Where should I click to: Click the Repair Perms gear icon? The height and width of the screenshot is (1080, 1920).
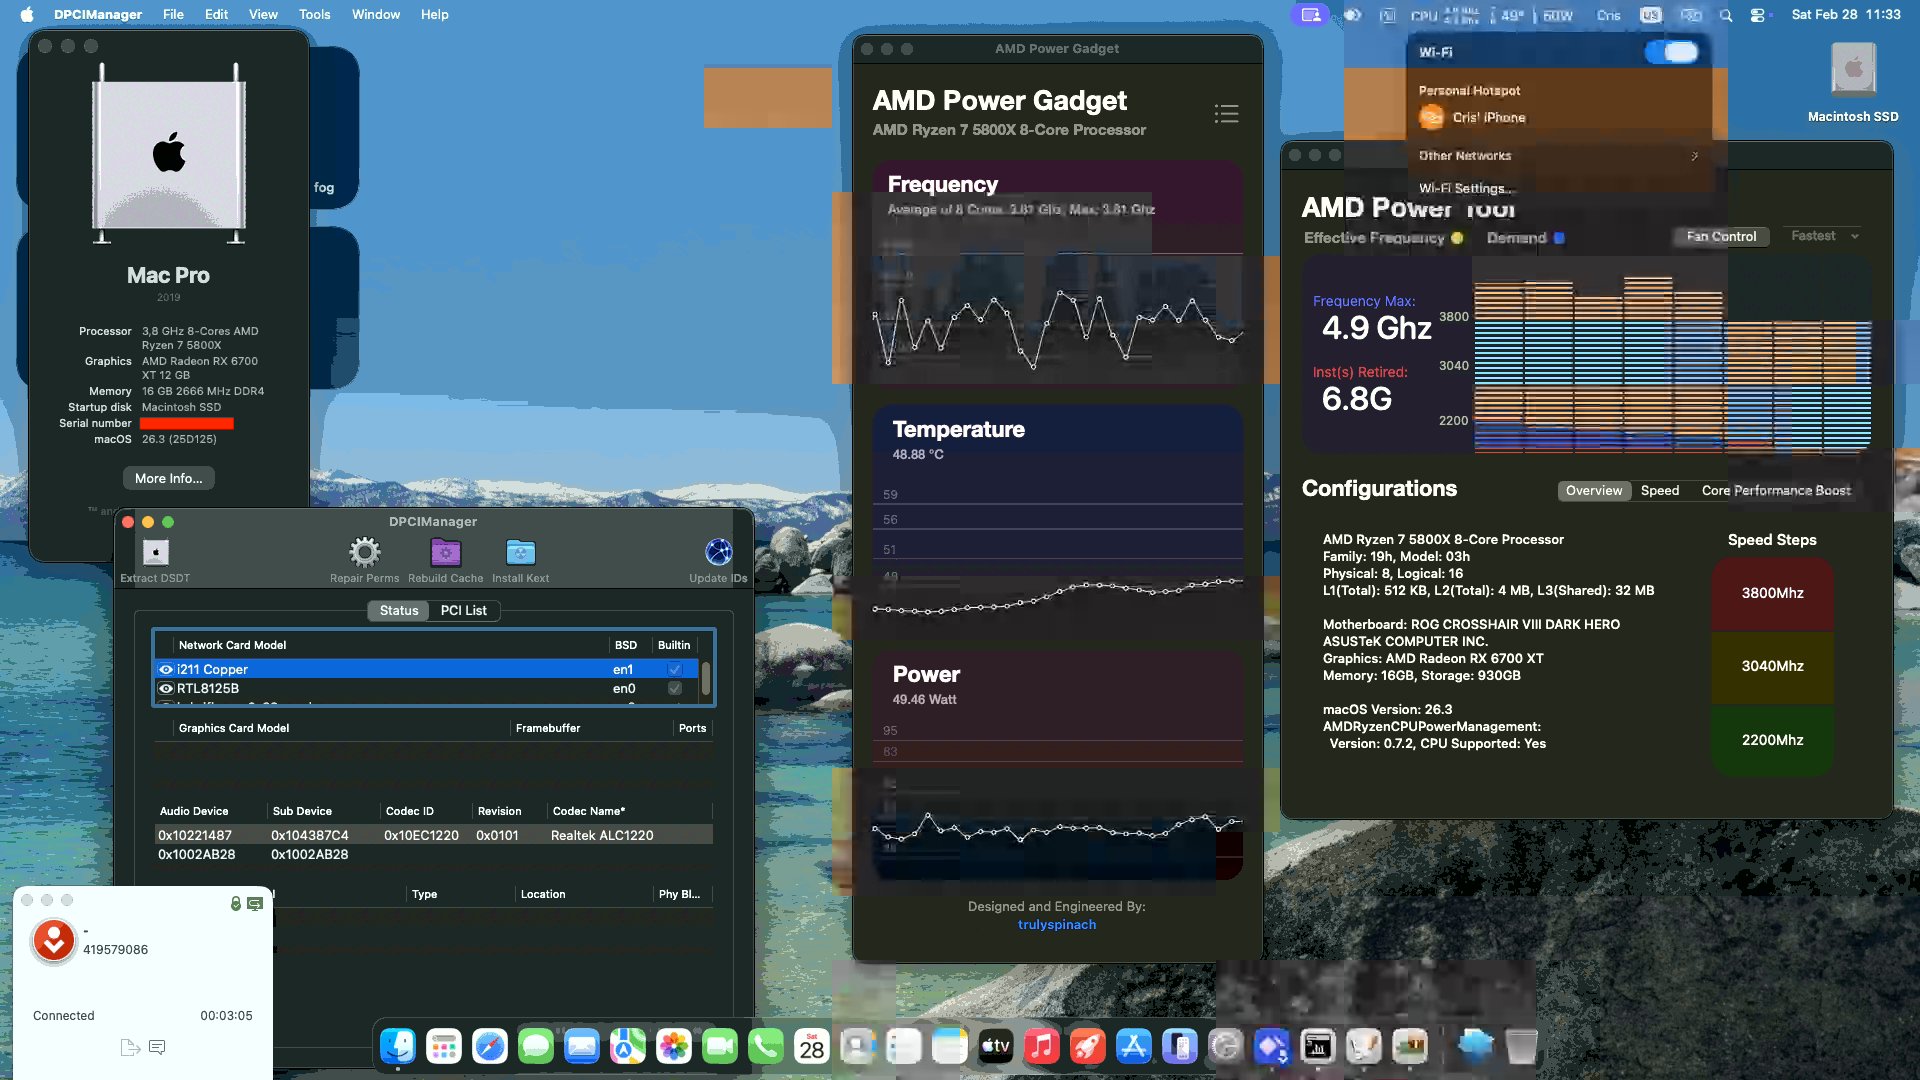click(x=364, y=552)
